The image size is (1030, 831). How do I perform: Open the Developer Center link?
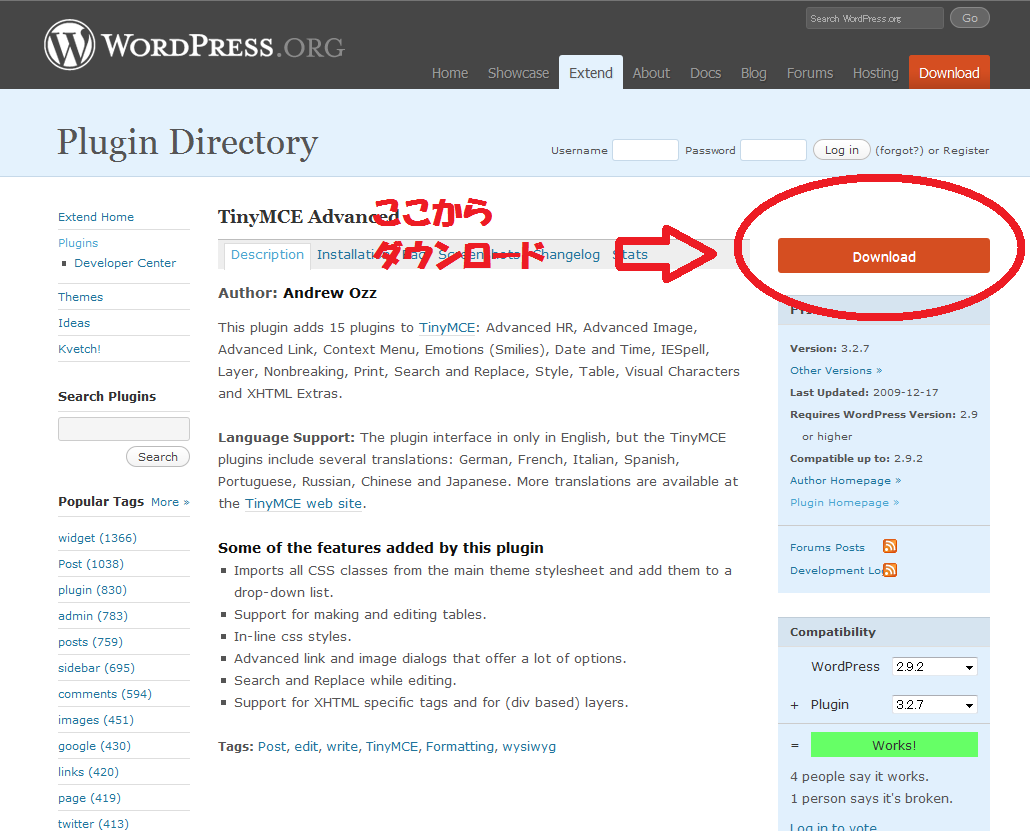tap(125, 263)
